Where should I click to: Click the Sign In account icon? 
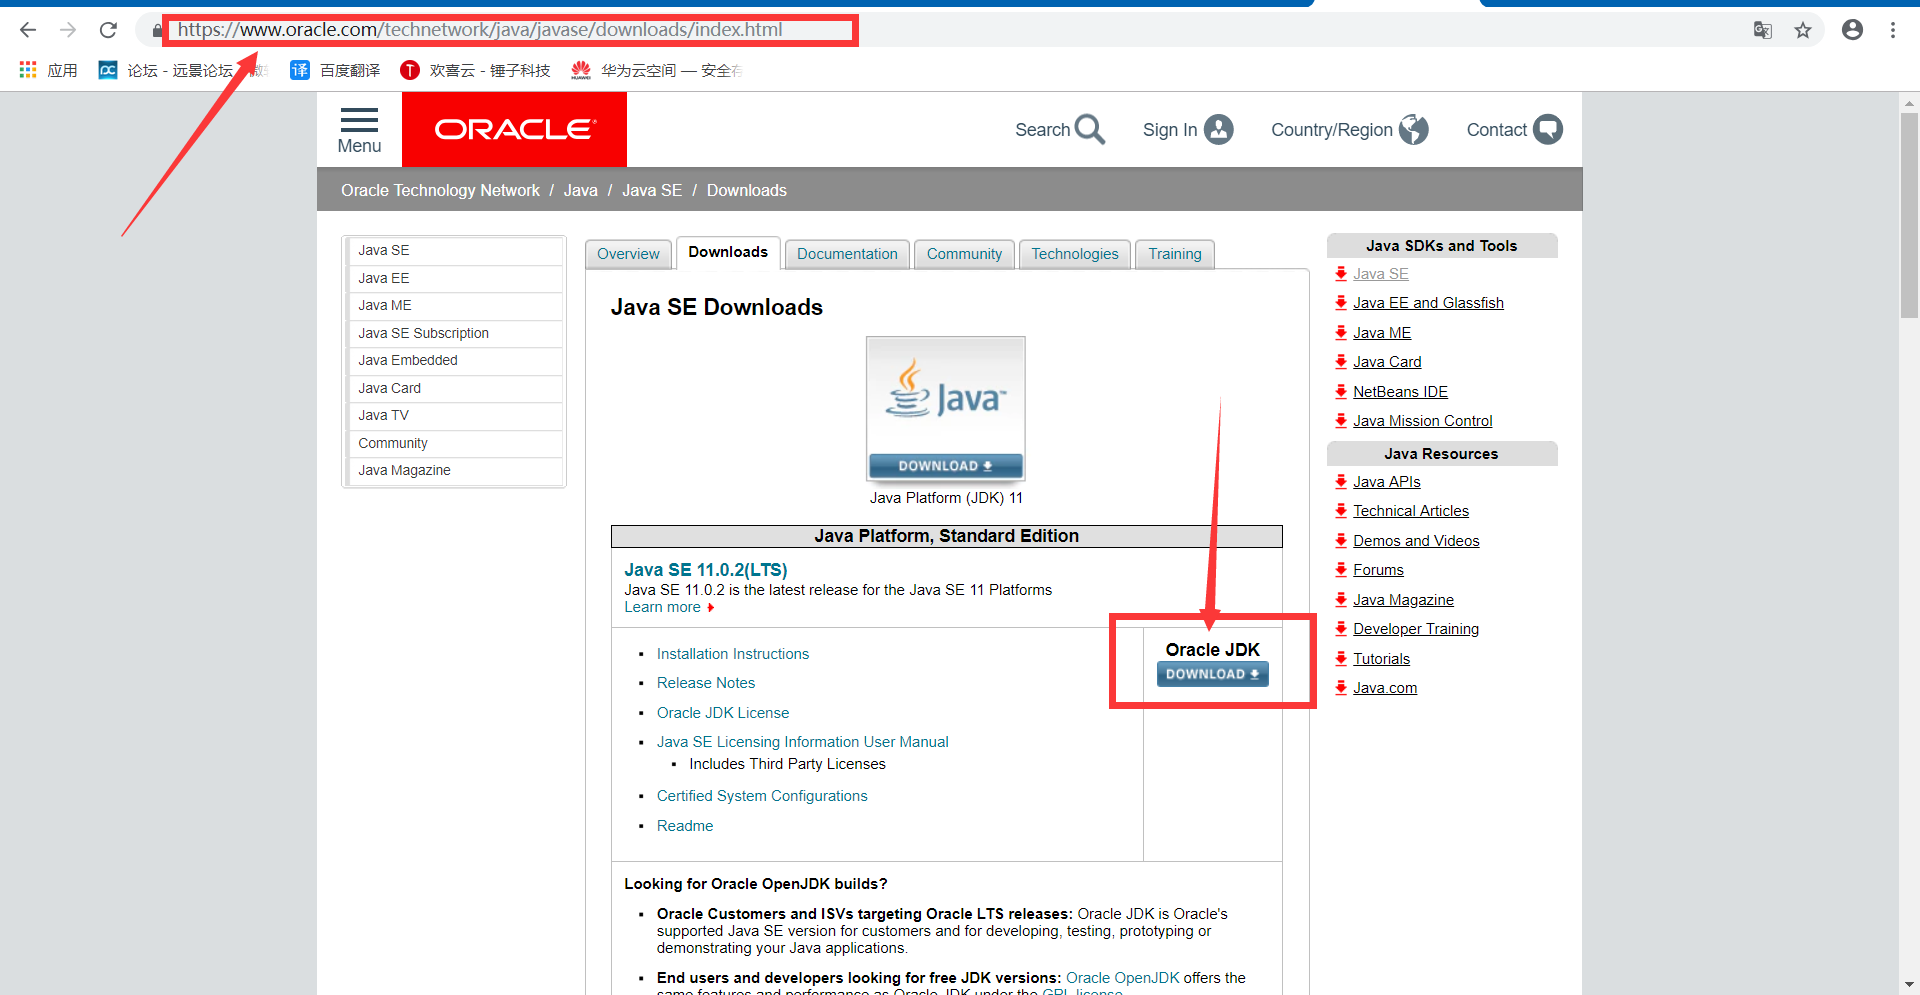pyautogui.click(x=1219, y=129)
